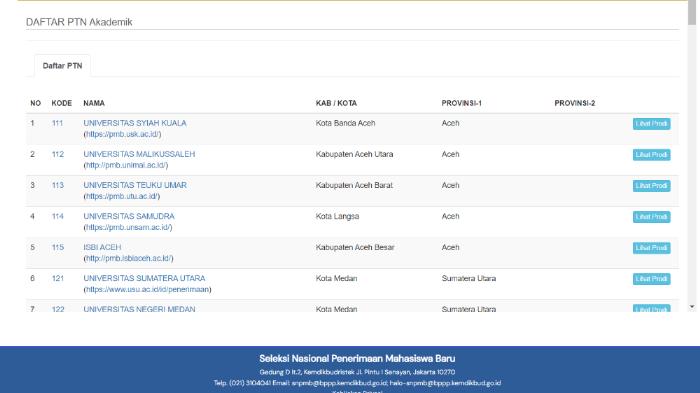Screen dimensions: 700x393
Task: Click Lihat Prodi for Universitas Samudra
Action: click(x=651, y=217)
